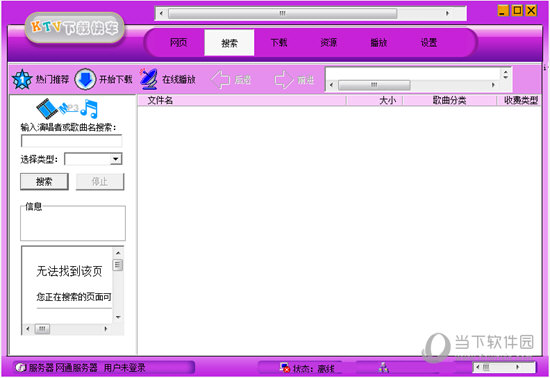
Task: Click the web panel horizontal scrollbar thumb
Action: pos(42,329)
